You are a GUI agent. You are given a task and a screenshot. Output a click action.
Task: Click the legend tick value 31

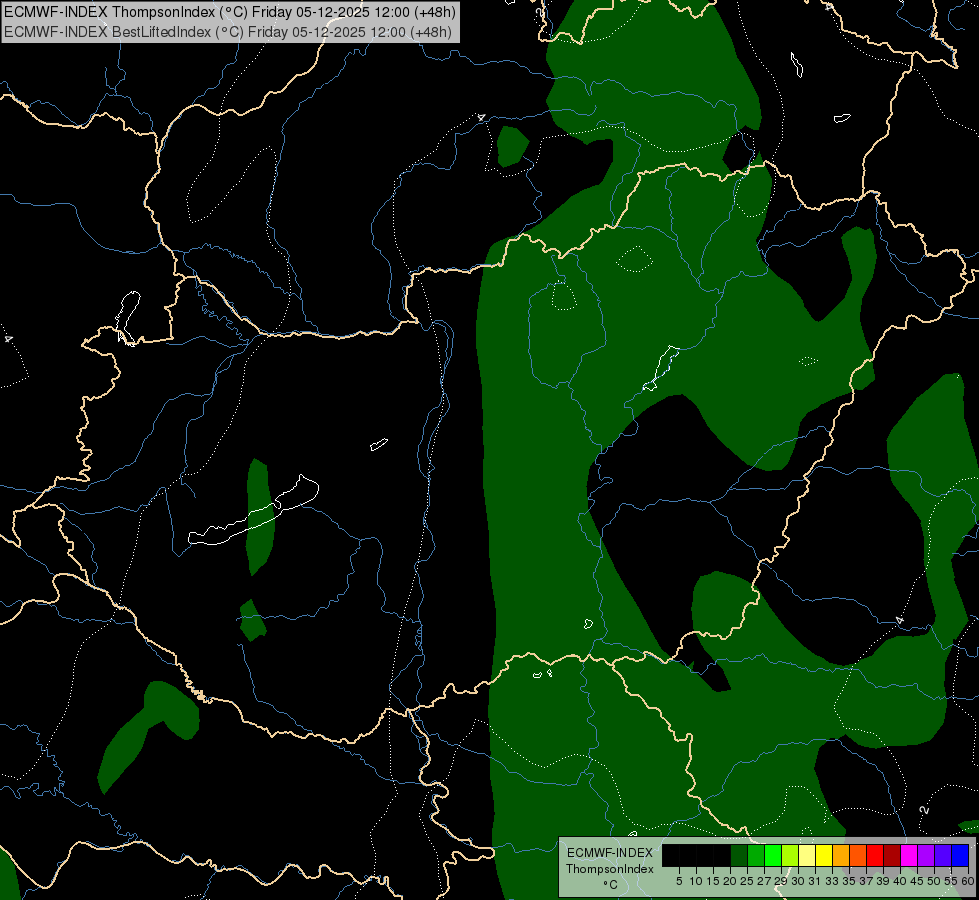tap(815, 881)
